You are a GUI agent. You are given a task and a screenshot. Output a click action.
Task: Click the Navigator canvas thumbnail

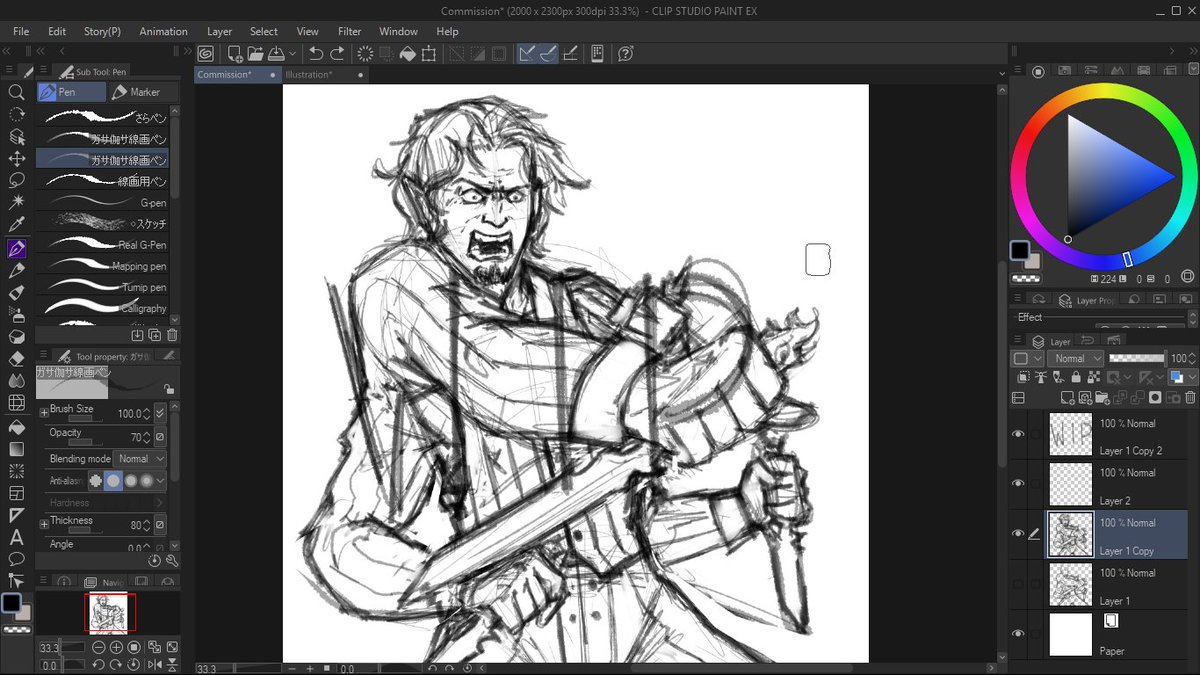[x=108, y=612]
